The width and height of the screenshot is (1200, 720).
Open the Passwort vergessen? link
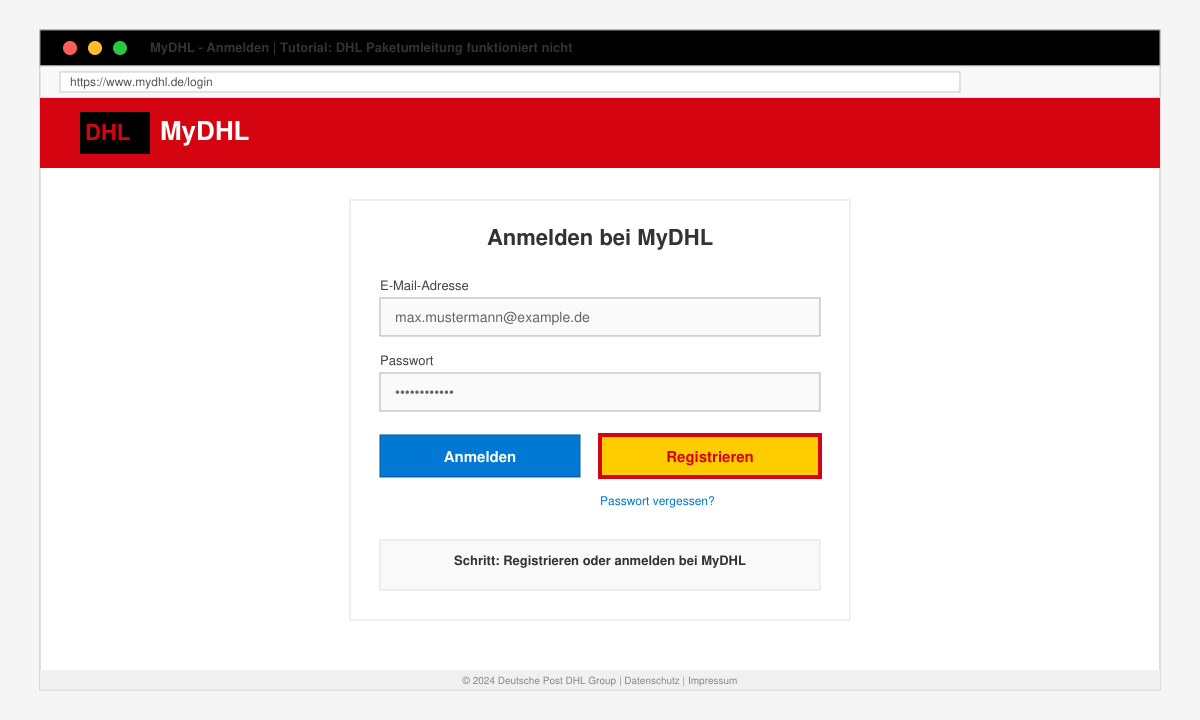pyautogui.click(x=657, y=501)
